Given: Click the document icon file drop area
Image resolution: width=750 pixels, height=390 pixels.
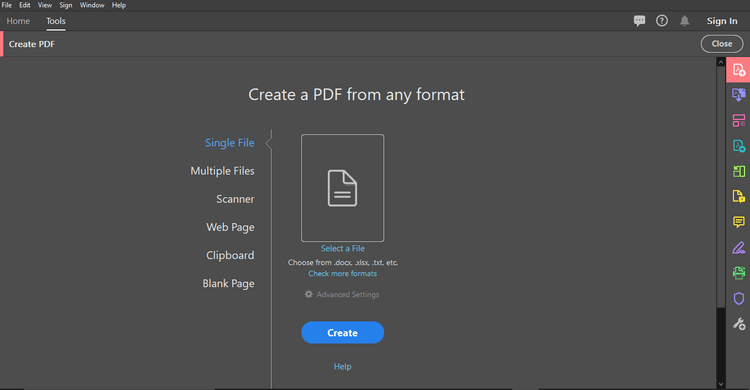Looking at the screenshot, I should click(x=342, y=188).
